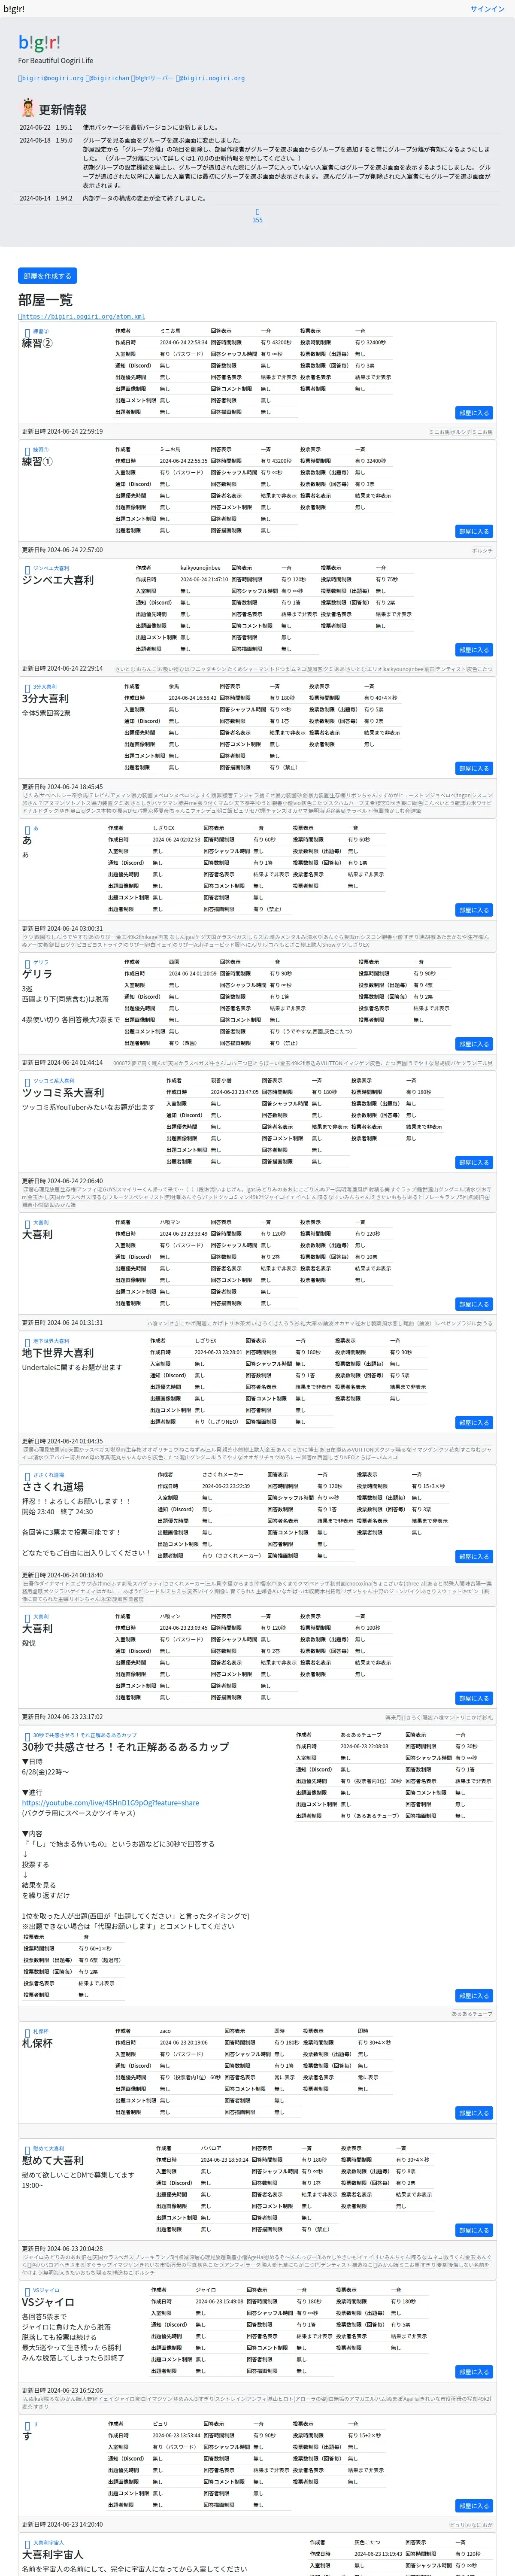Click the mascot icon beside 更新情報
The width and height of the screenshot is (515, 2576).
[x=28, y=108]
